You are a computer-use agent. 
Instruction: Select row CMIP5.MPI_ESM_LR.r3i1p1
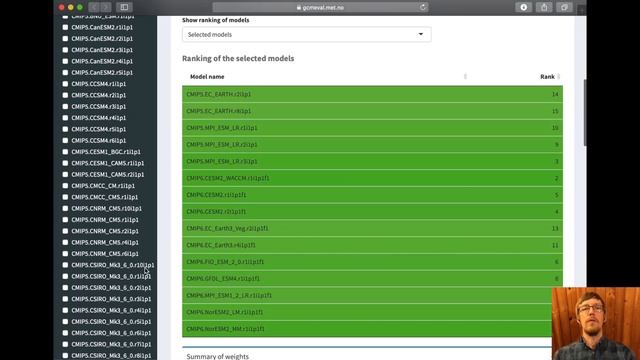point(372,161)
